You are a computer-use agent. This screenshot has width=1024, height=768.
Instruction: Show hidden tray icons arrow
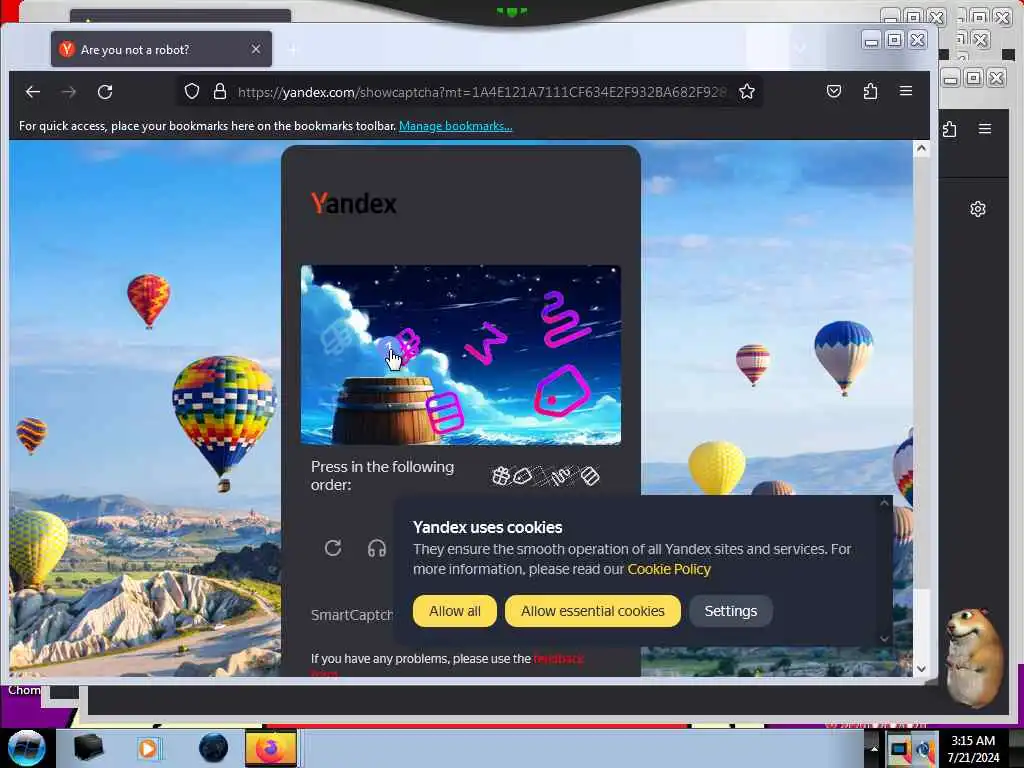pyautogui.click(x=874, y=749)
